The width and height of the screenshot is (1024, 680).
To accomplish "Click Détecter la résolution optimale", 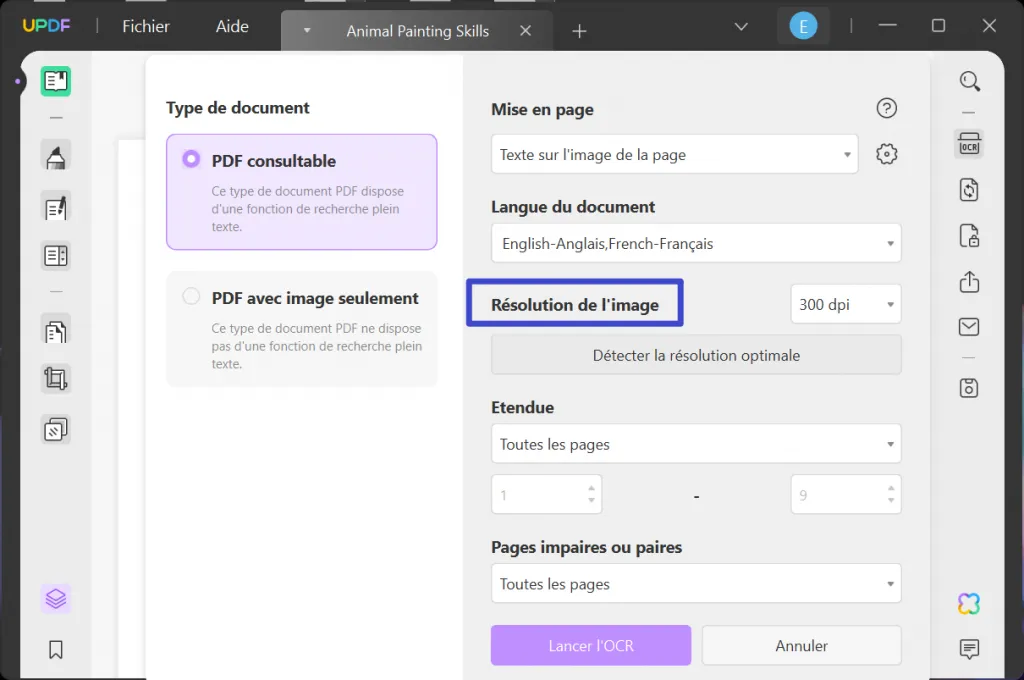I will click(695, 354).
